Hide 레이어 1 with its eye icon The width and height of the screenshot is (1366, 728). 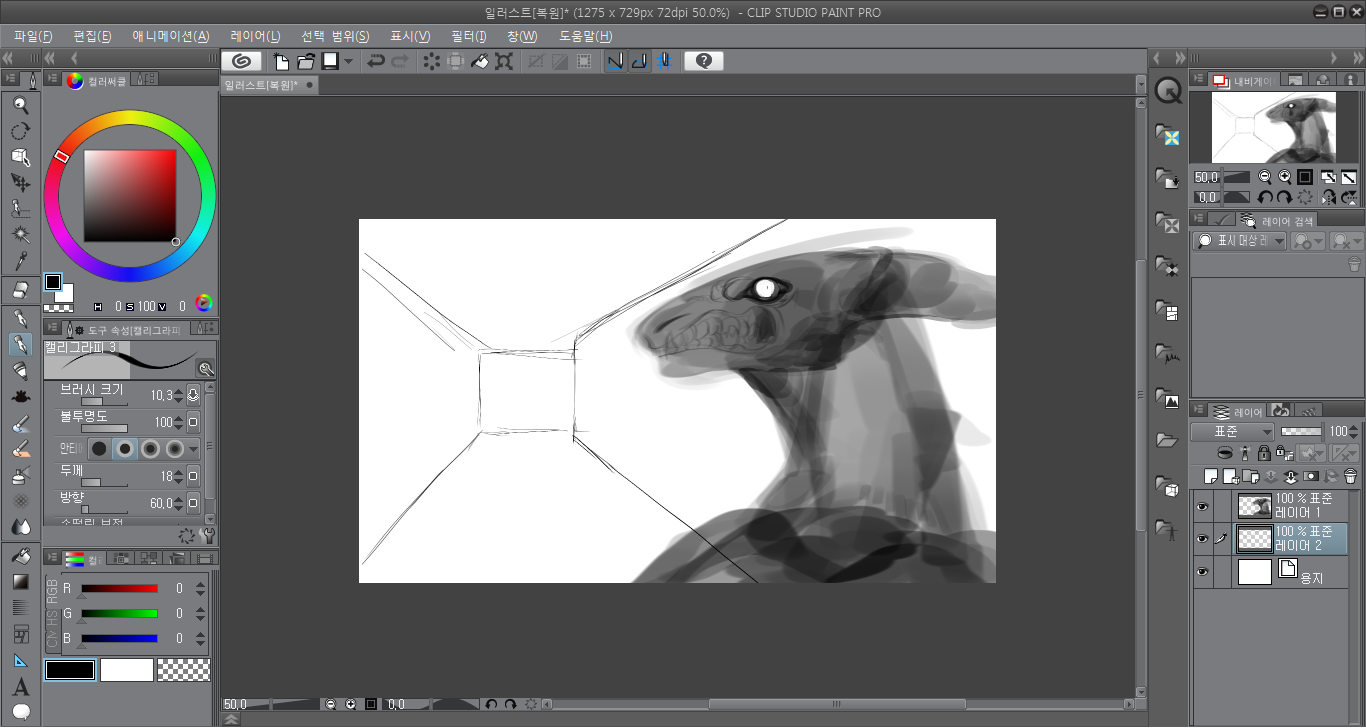point(1203,506)
